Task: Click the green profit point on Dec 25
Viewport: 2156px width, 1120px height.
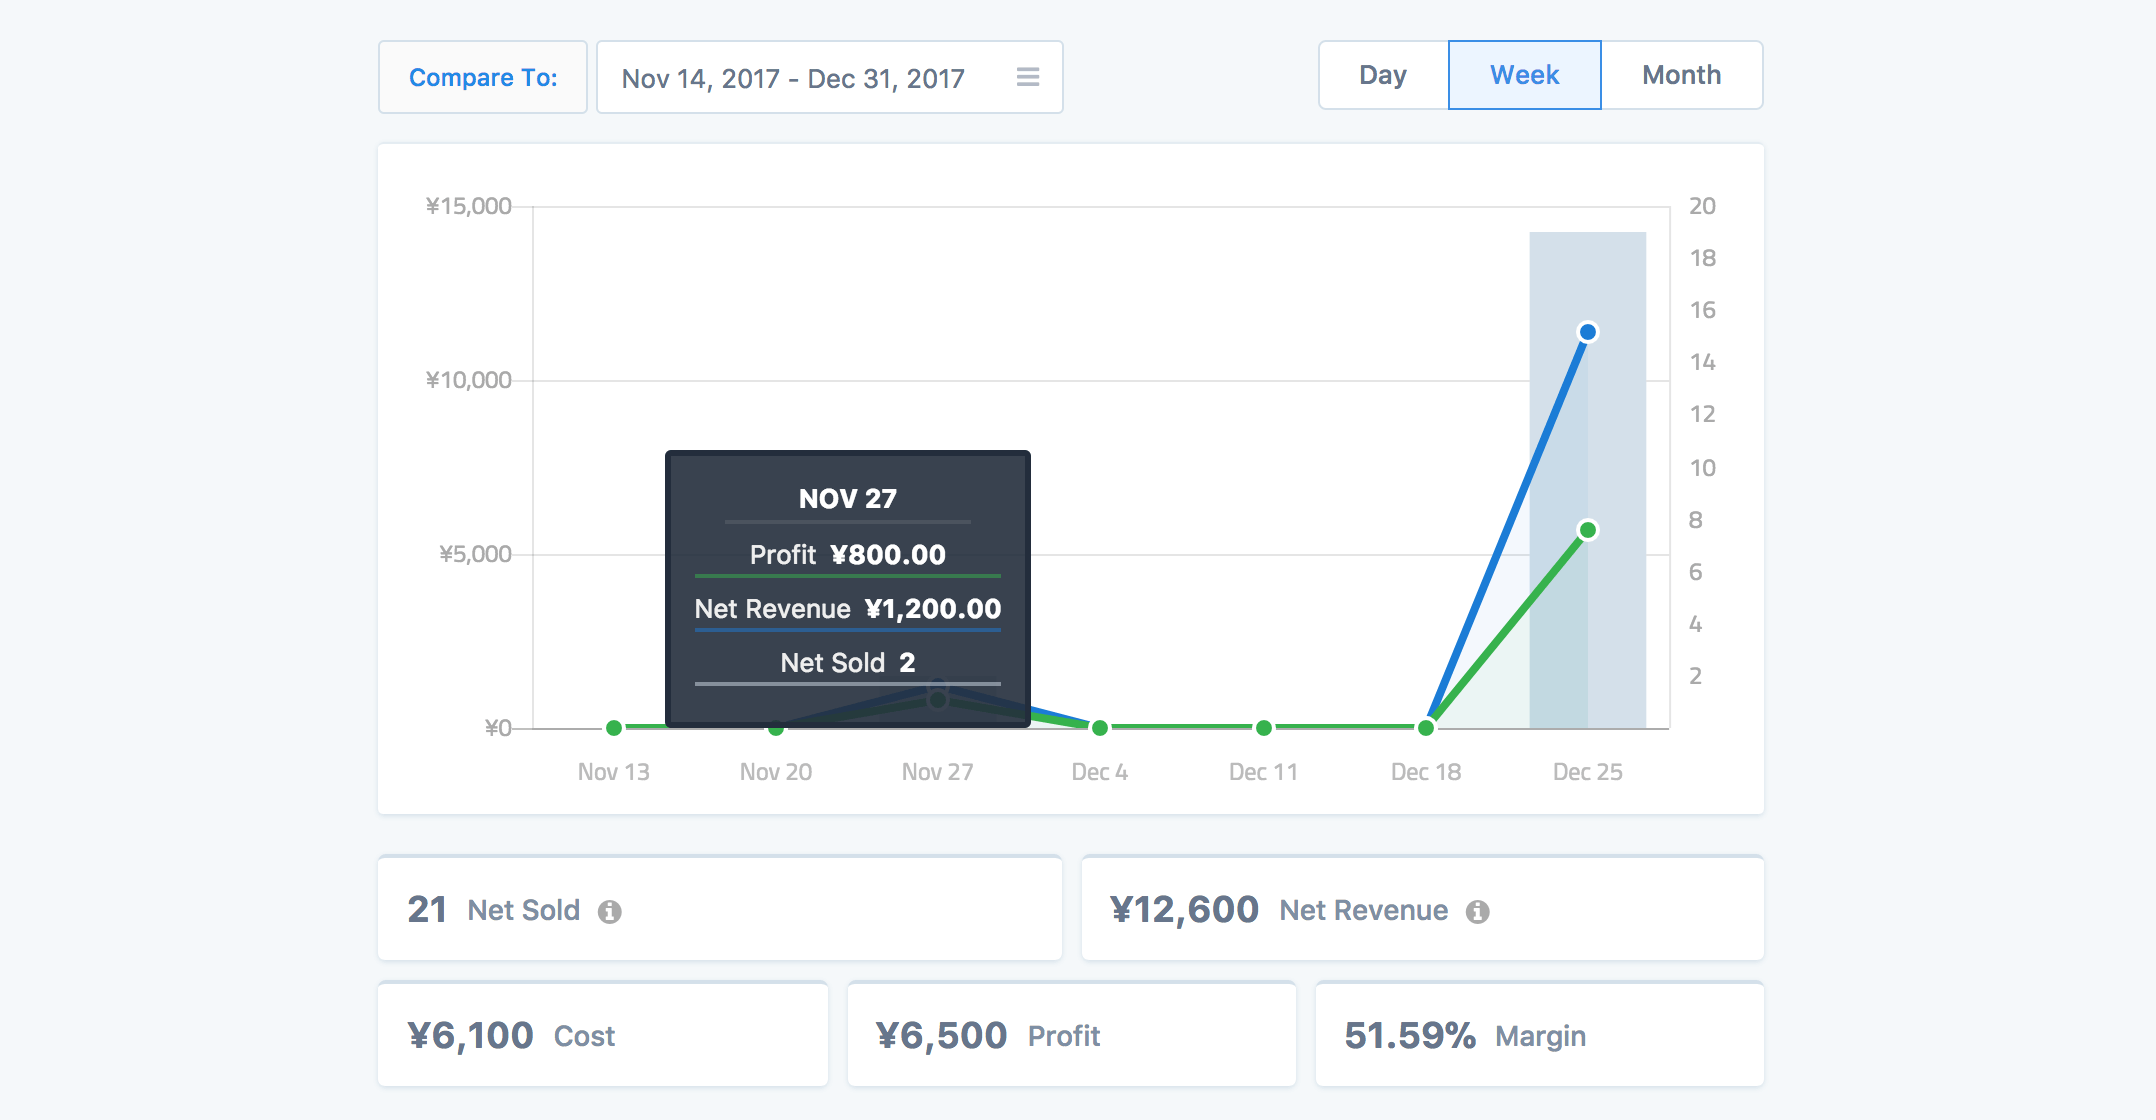Action: coord(1587,530)
